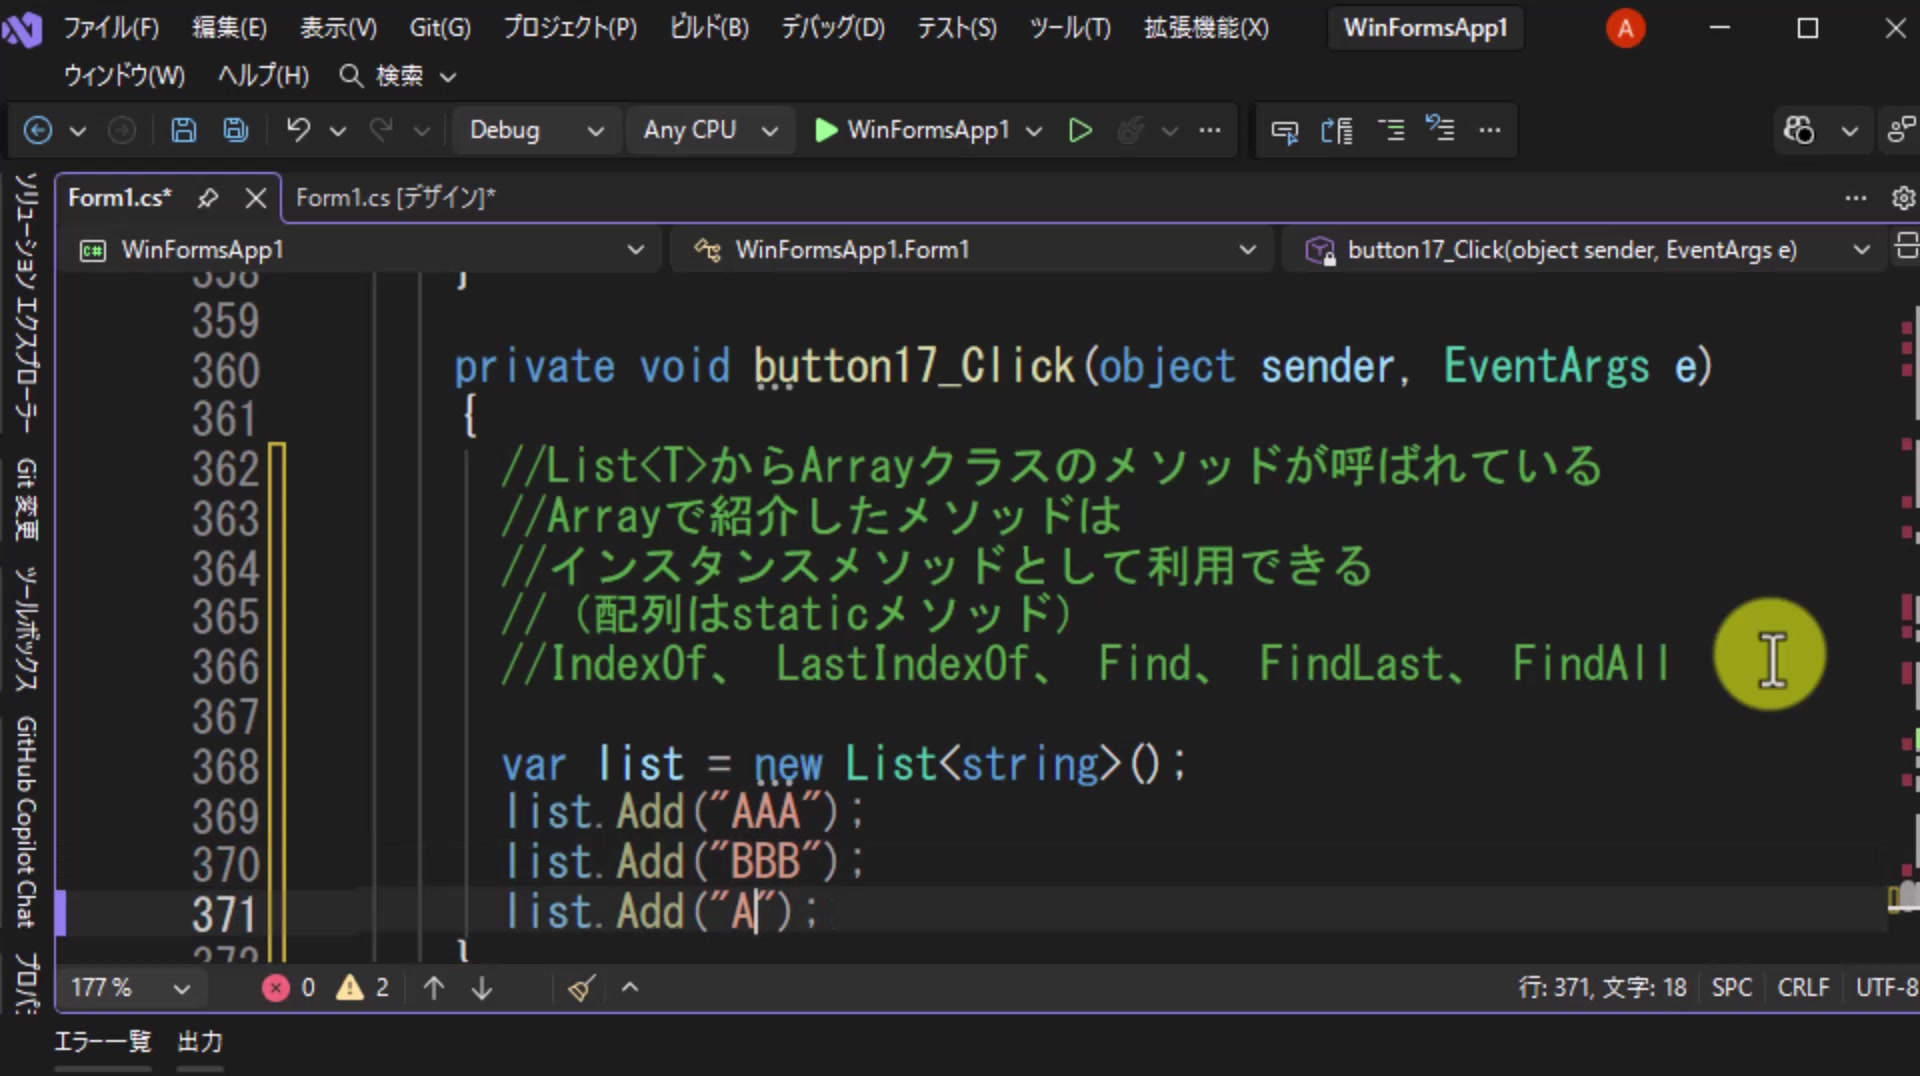Undo the last edit with the undo arrow

point(298,130)
